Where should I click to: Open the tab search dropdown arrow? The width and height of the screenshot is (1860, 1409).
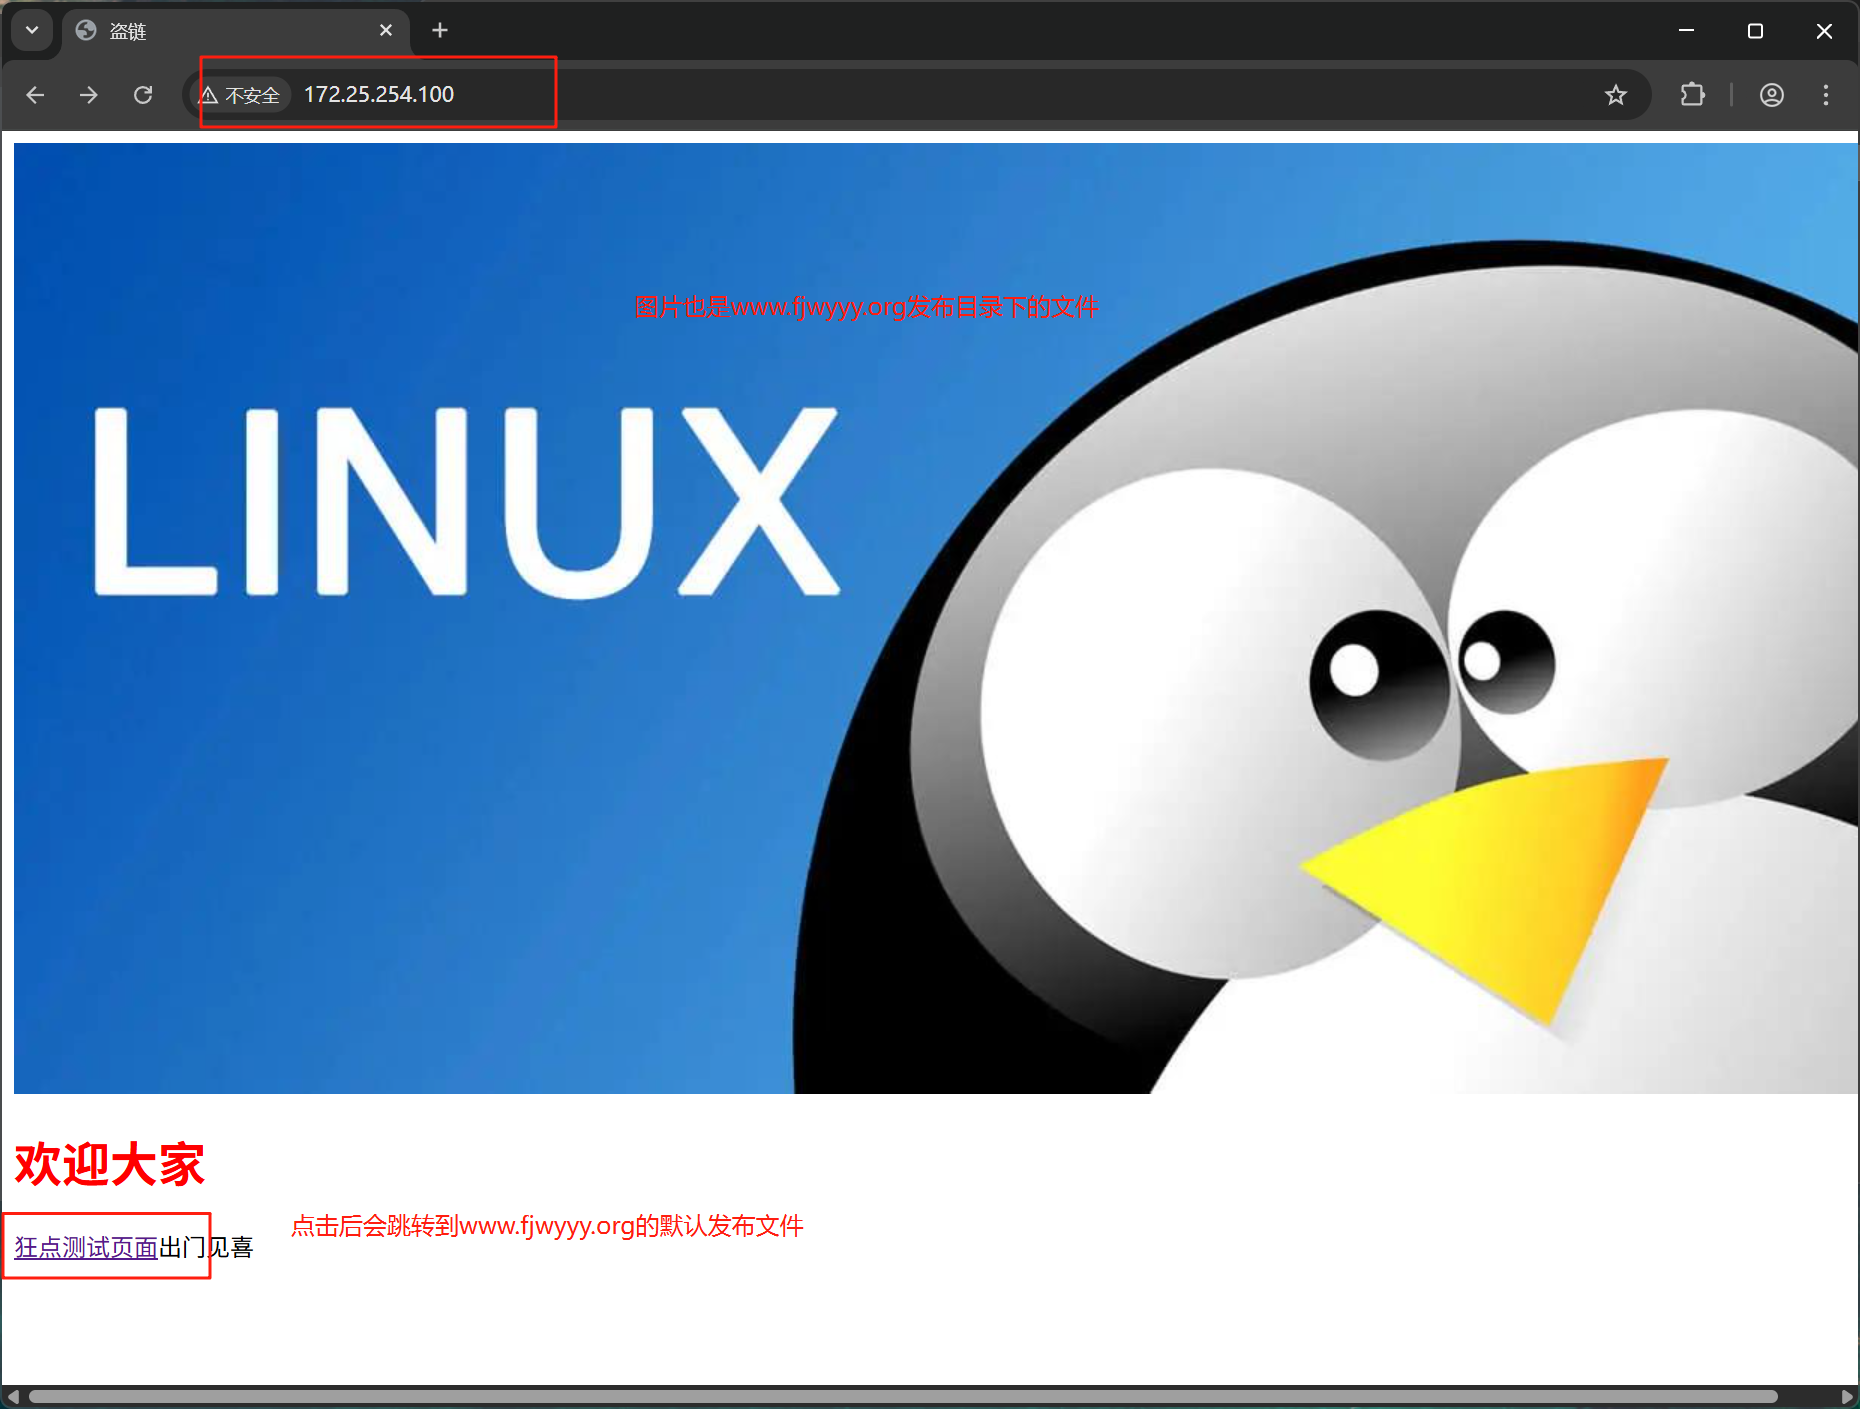pos(32,30)
